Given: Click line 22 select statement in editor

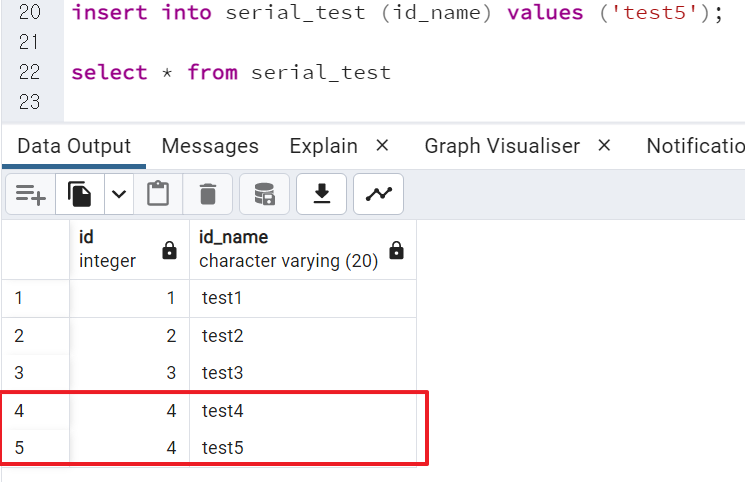Looking at the screenshot, I should click(x=231, y=72).
